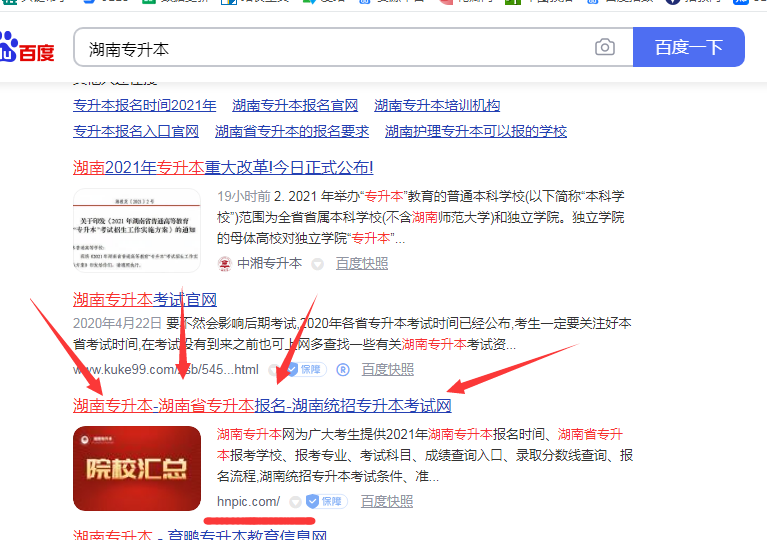767x540 pixels.
Task: Expand the dropdown arrow next to 中湘专升本
Action: point(317,264)
